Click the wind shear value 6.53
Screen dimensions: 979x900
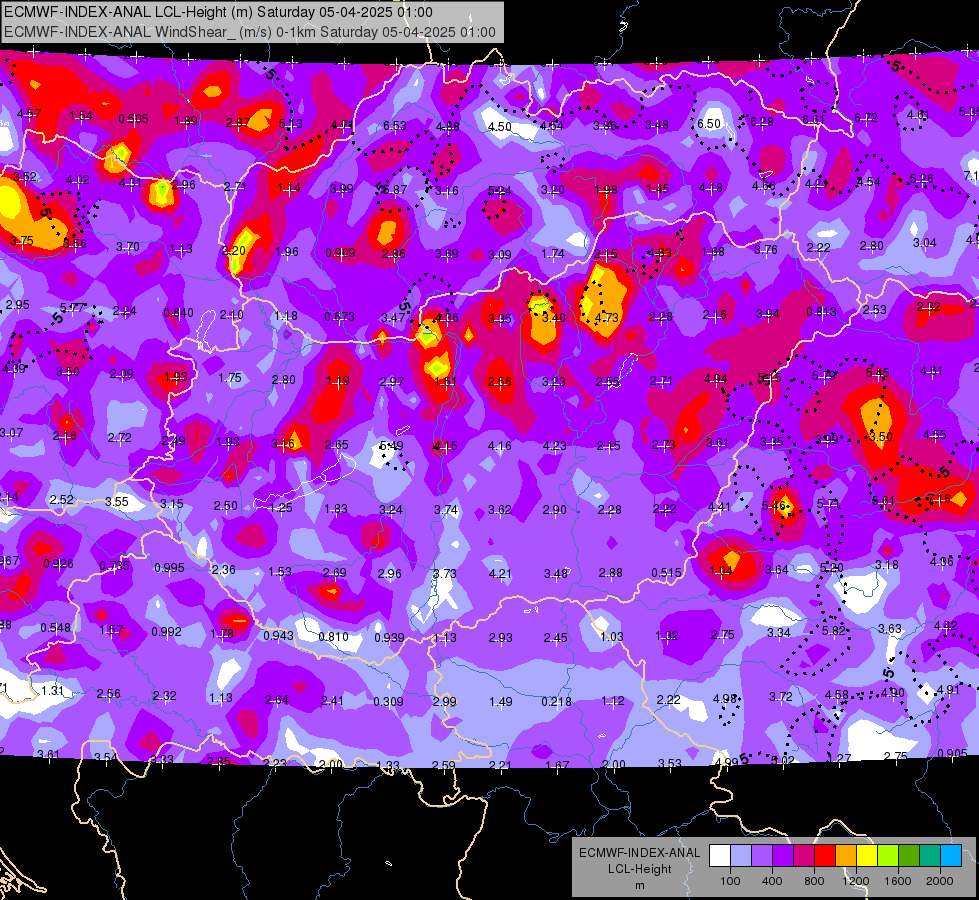click(x=395, y=126)
